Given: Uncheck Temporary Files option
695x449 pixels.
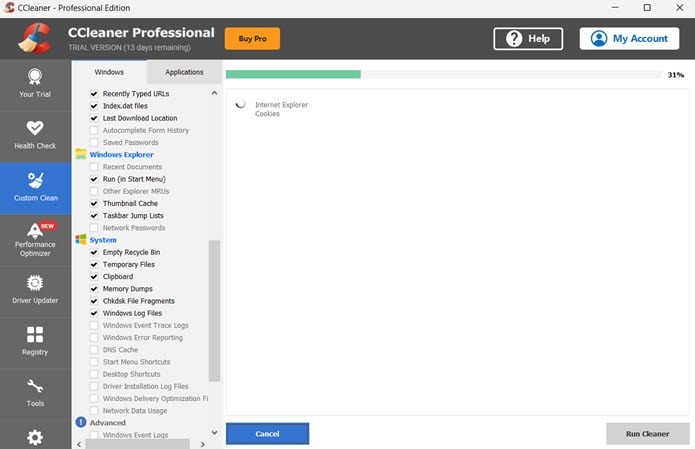Looking at the screenshot, I should coord(94,264).
